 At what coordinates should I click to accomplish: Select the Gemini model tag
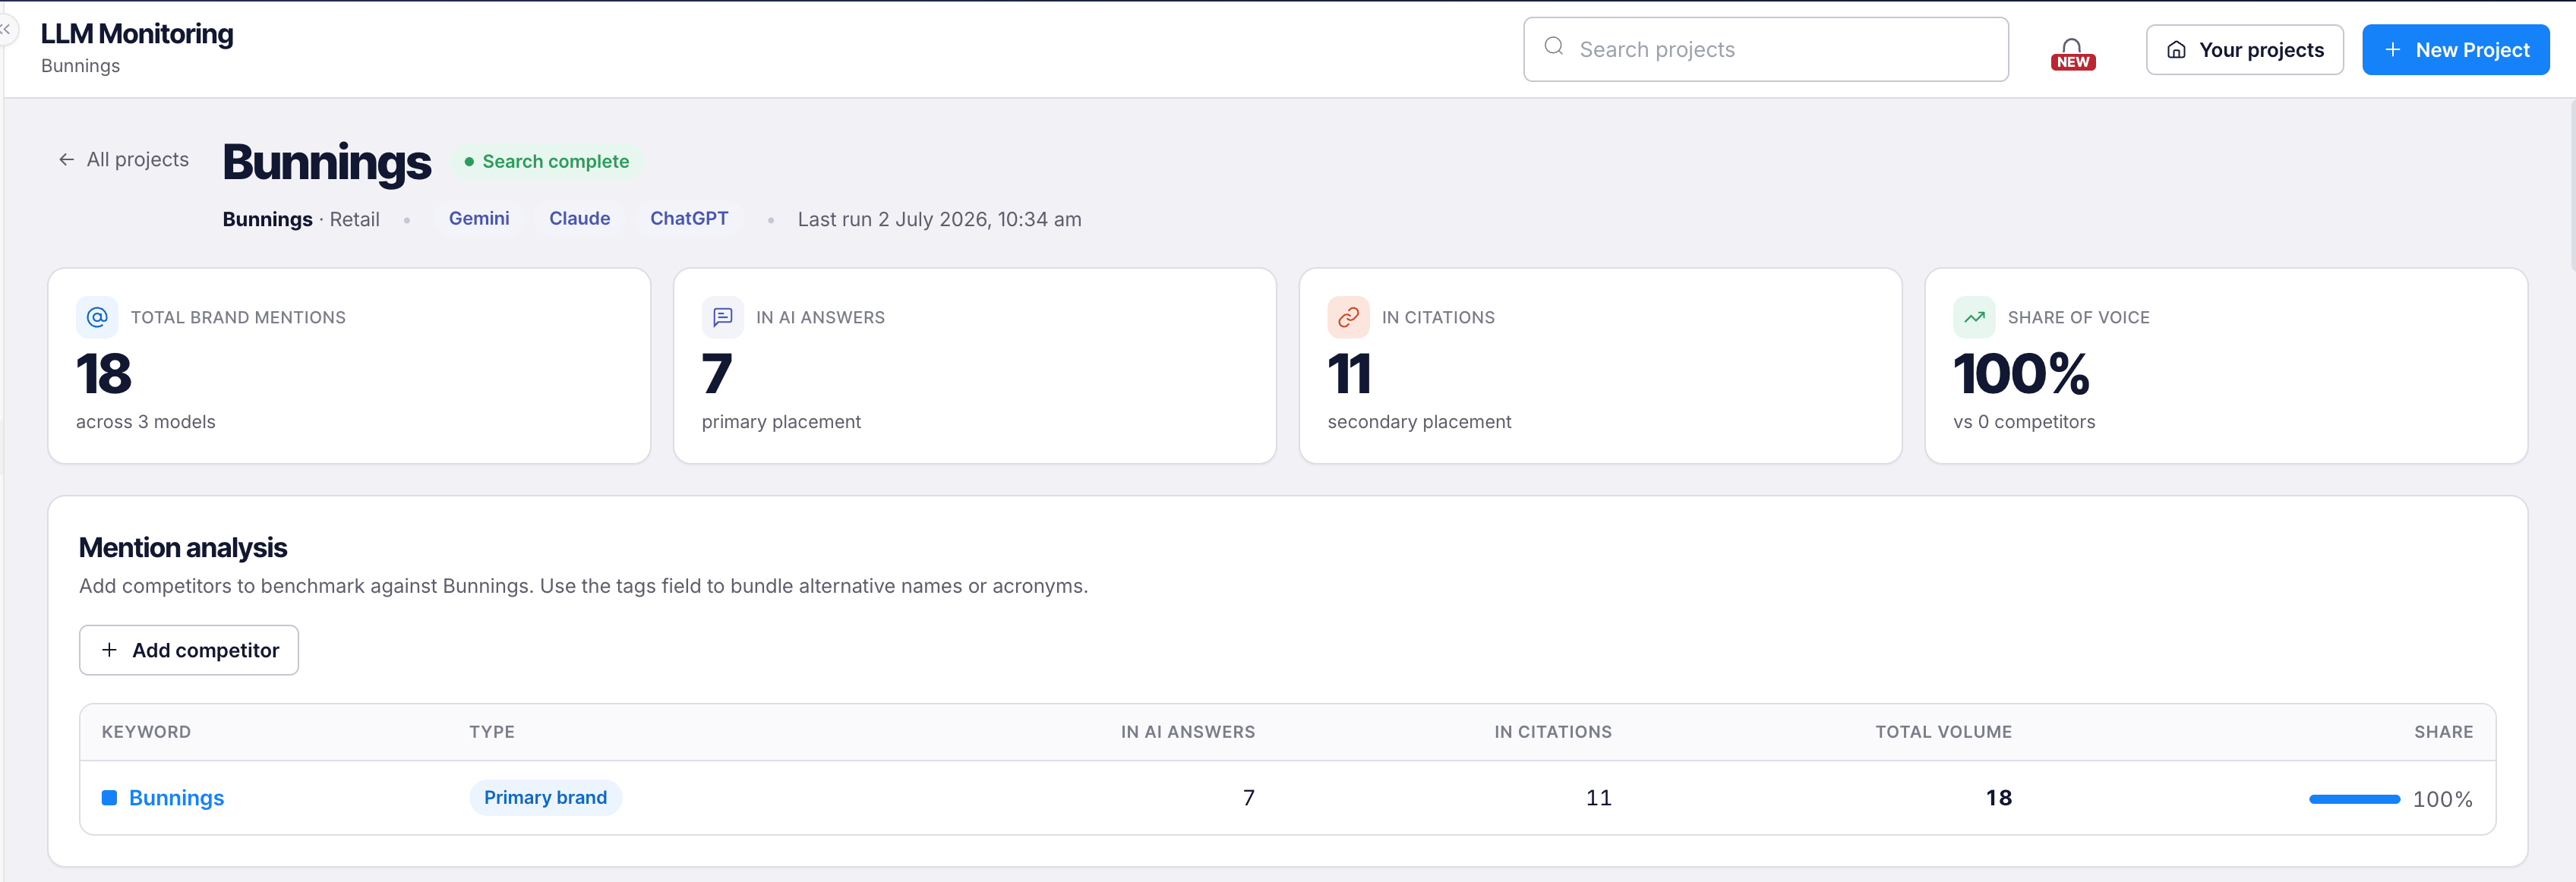479,219
